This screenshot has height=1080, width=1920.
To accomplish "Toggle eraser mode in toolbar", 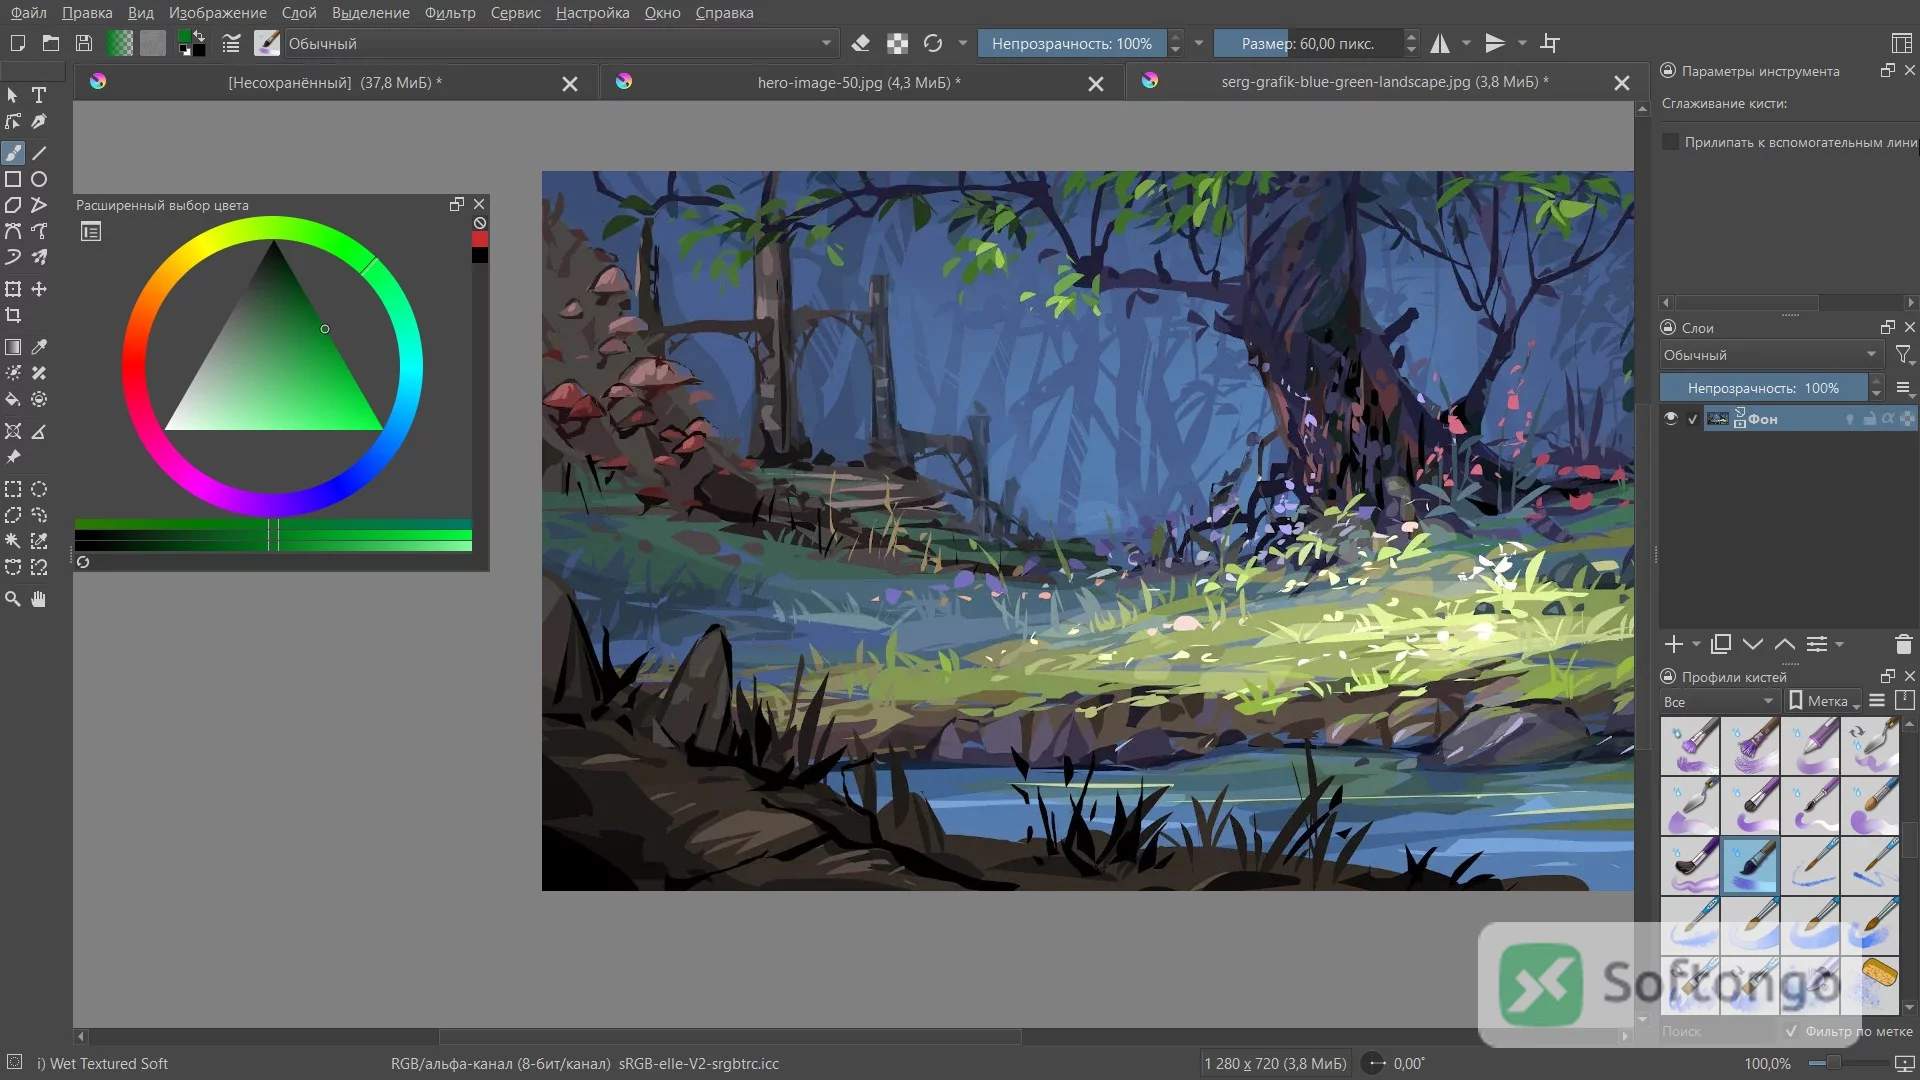I will (860, 43).
